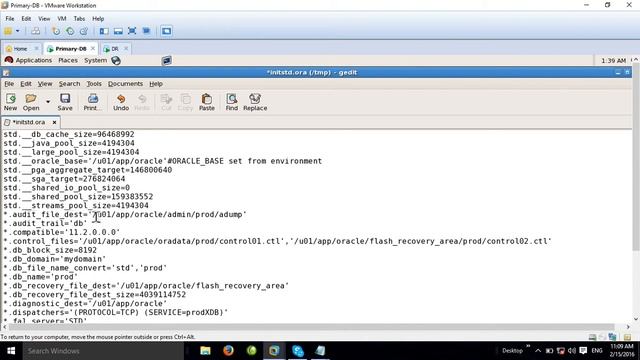Open the snapshot manager icon

tap(84, 31)
